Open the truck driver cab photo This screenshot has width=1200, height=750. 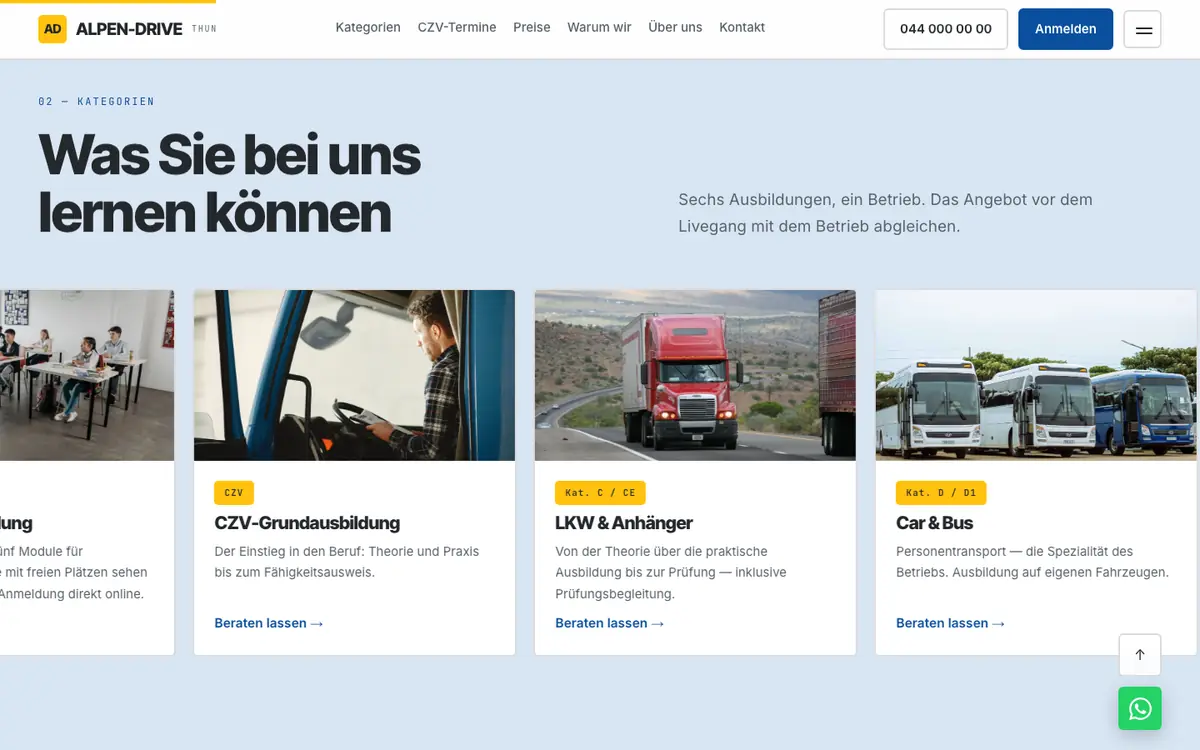pos(354,375)
